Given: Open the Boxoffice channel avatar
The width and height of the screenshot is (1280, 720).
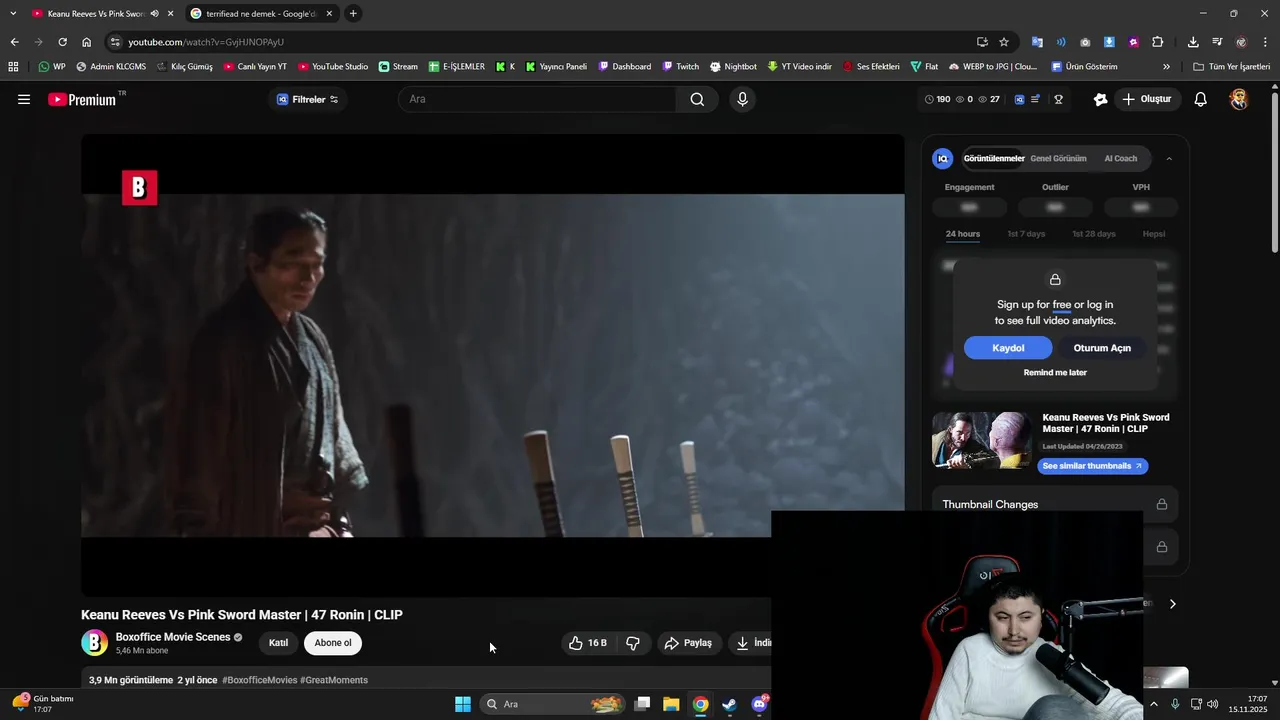Looking at the screenshot, I should 94,643.
